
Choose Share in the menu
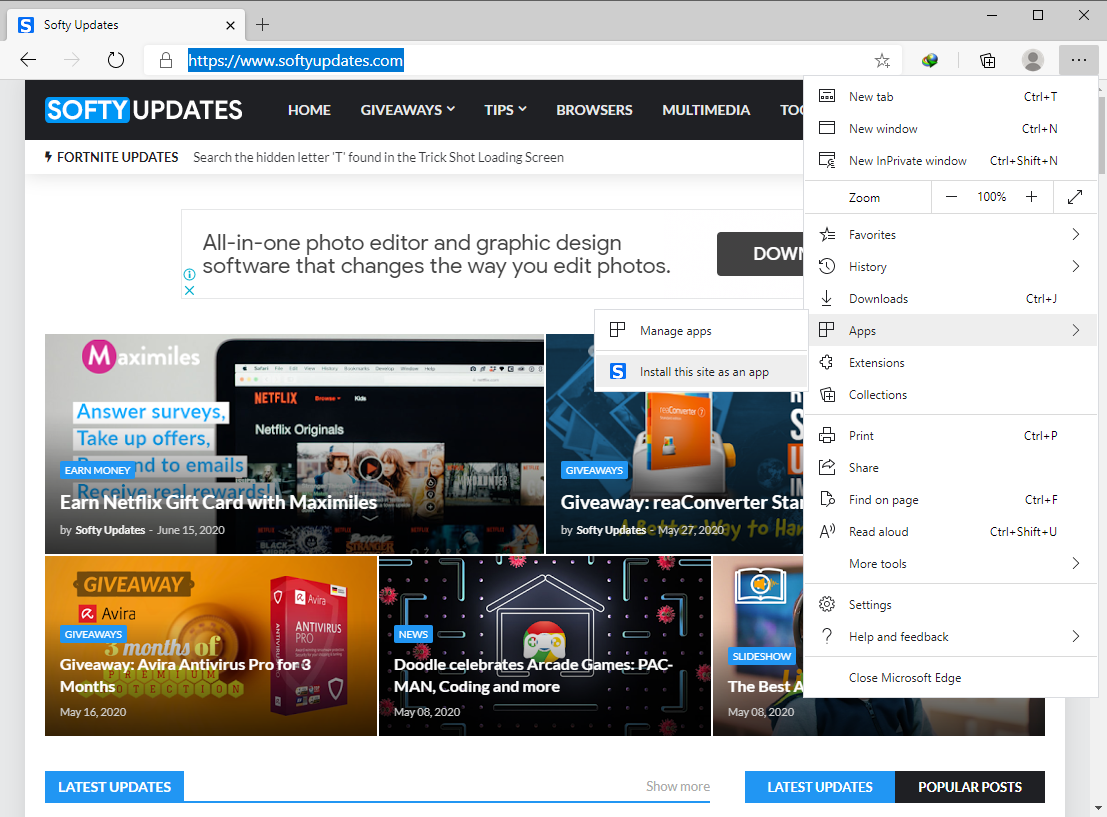pos(950,467)
